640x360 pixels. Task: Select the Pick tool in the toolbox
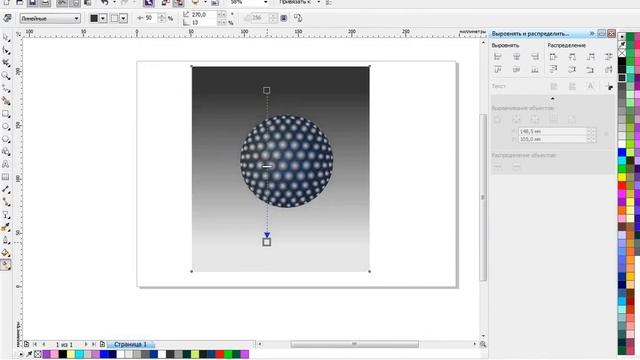[x=6, y=38]
